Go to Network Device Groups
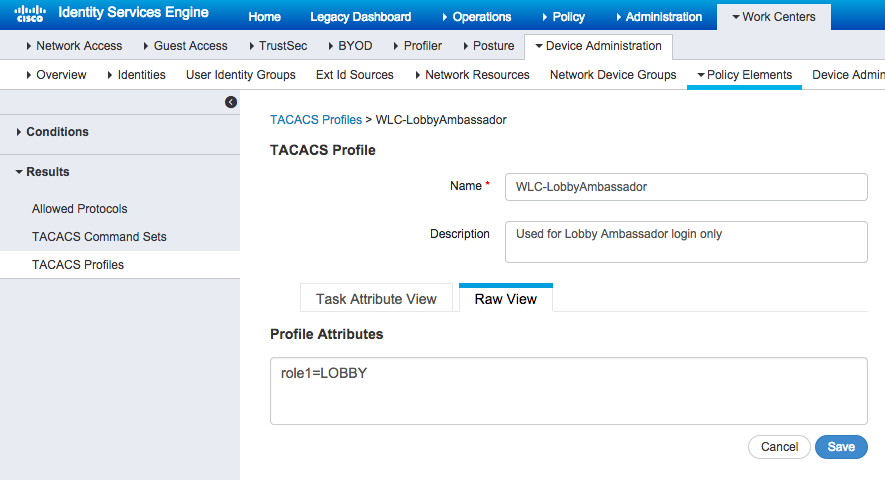Viewport: 885px width, 480px height. [x=613, y=75]
